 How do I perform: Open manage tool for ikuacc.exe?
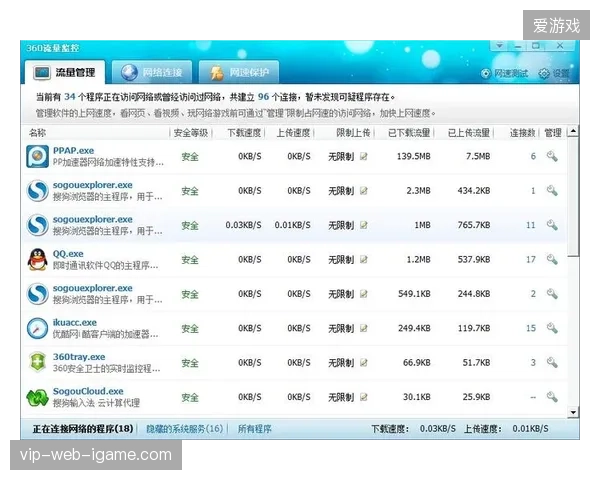pos(552,328)
